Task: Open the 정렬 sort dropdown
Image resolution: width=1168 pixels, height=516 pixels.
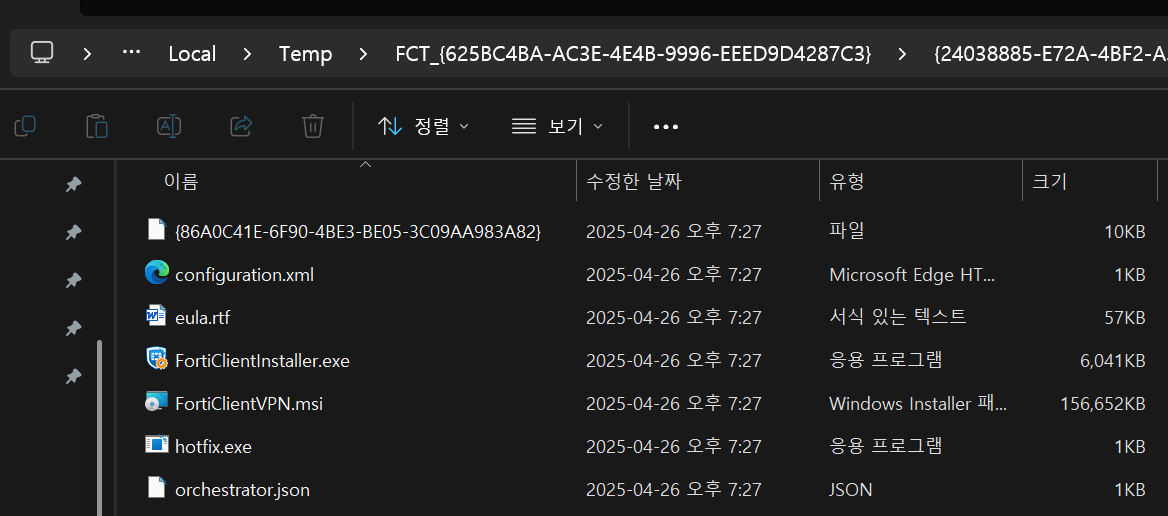Action: (x=424, y=127)
